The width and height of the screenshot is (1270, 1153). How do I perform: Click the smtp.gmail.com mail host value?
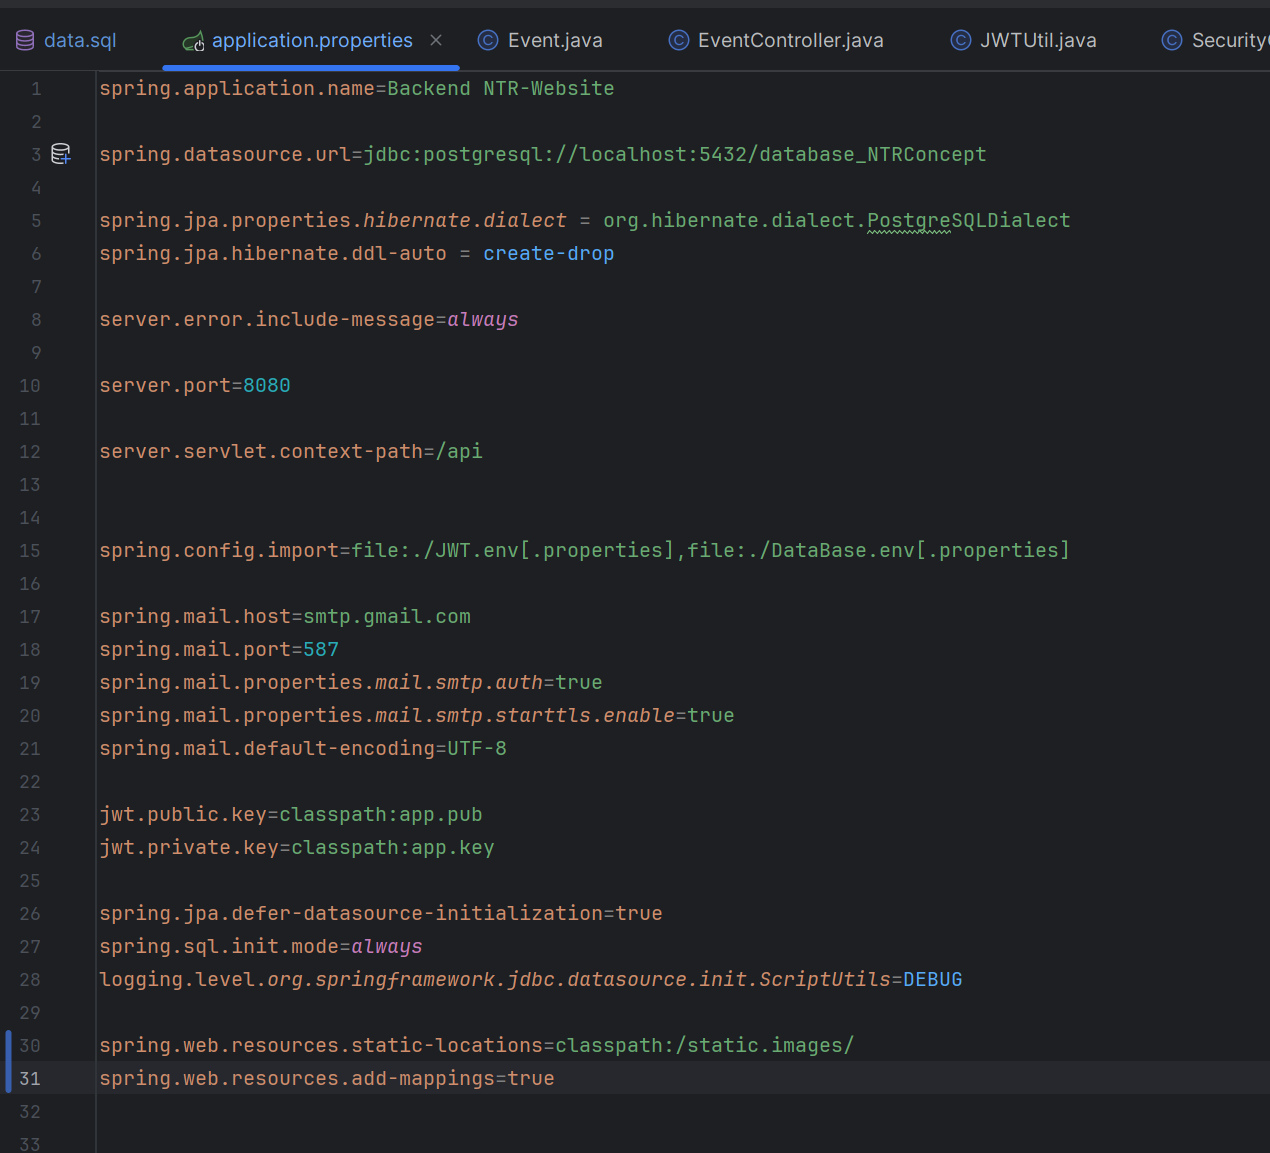click(386, 616)
